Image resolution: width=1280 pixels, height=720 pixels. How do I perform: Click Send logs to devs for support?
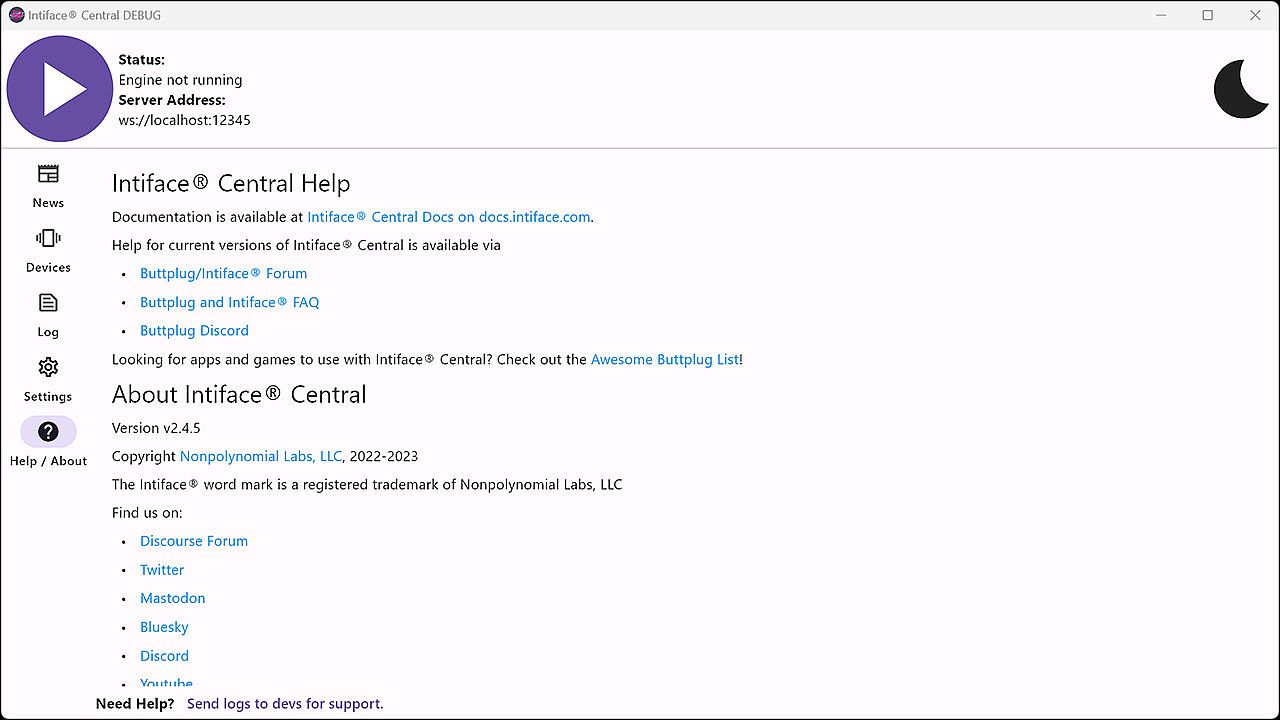coord(285,704)
